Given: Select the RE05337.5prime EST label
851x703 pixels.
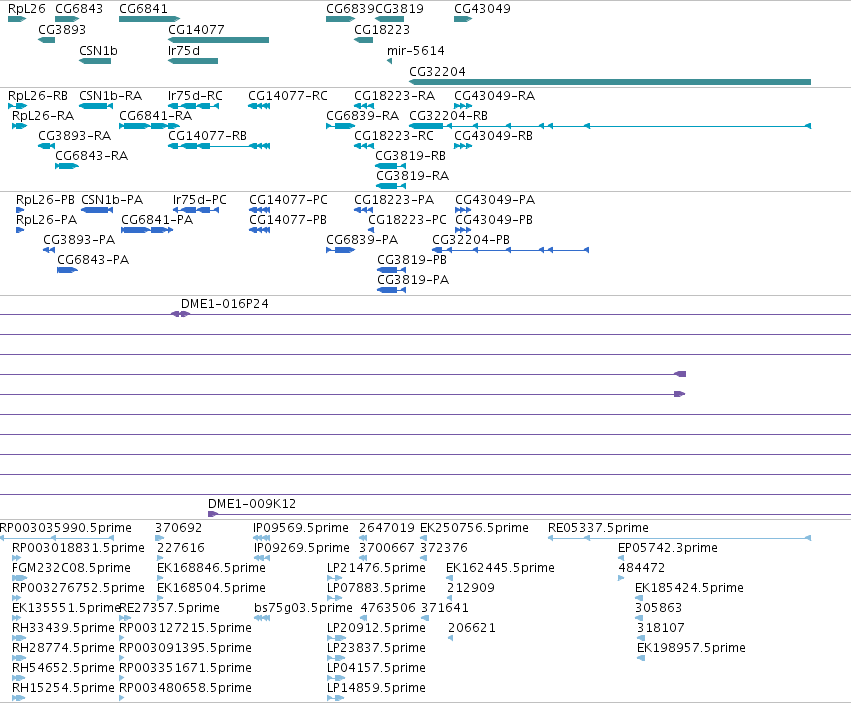Looking at the screenshot, I should coord(598,528).
